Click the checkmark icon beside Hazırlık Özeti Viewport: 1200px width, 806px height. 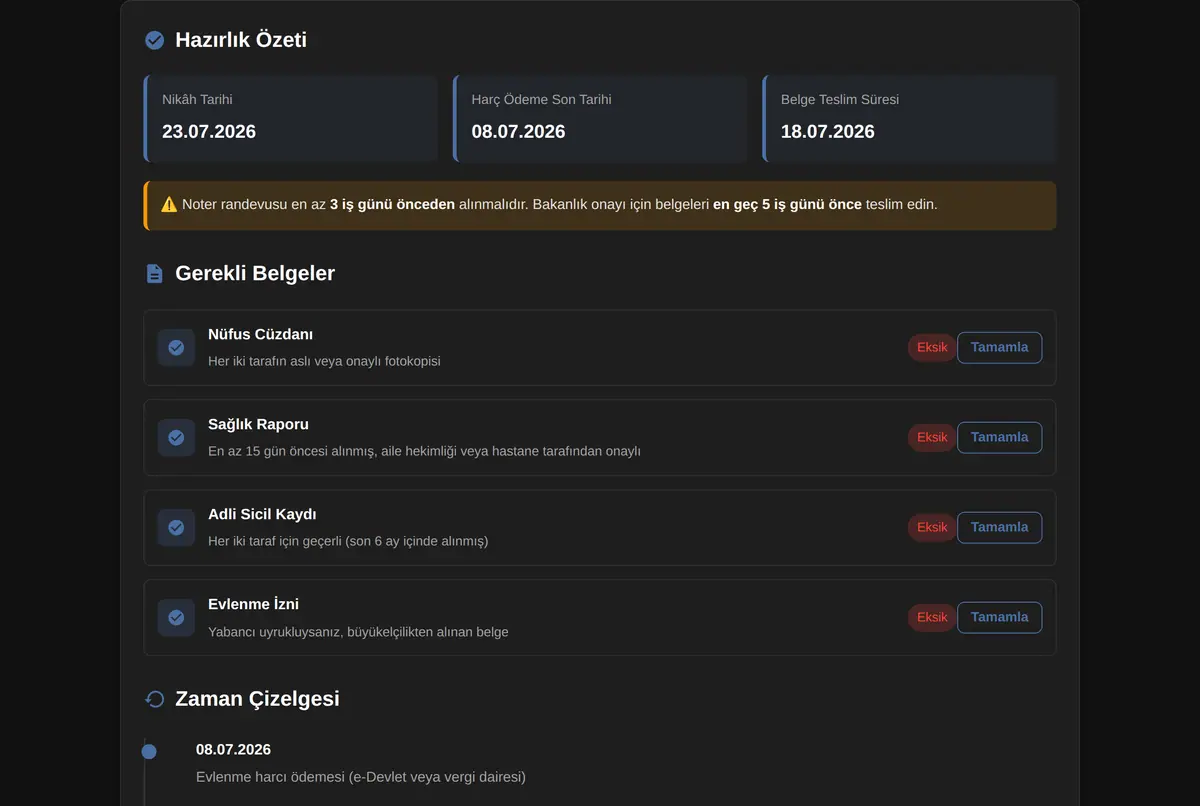click(x=155, y=40)
